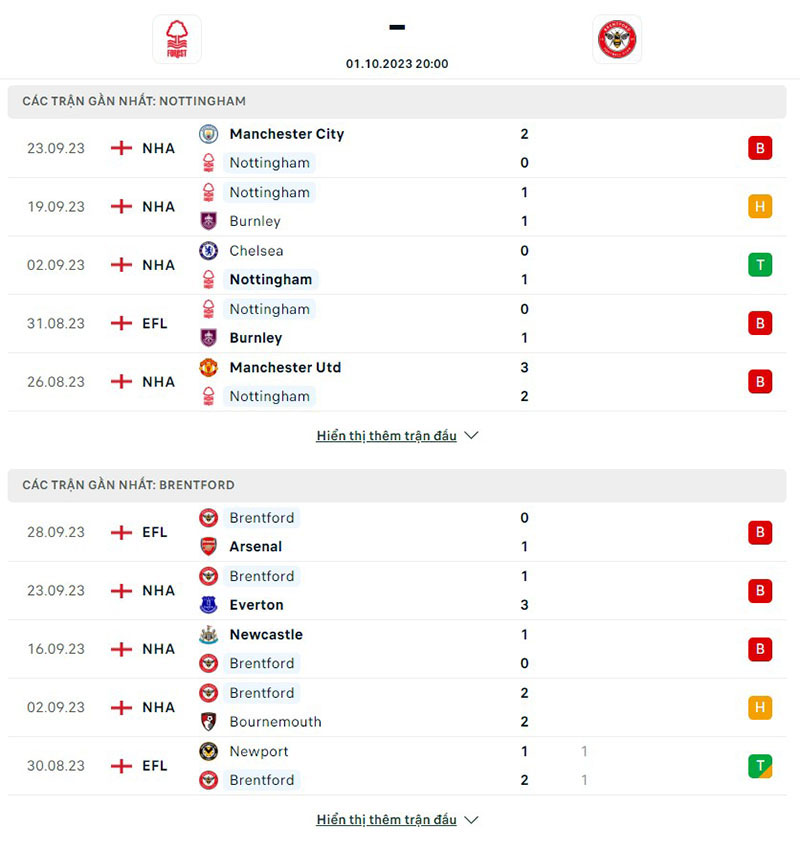The width and height of the screenshot is (800, 850).
Task: Click the yellow H badge for the Burnley draw
Action: pos(760,206)
